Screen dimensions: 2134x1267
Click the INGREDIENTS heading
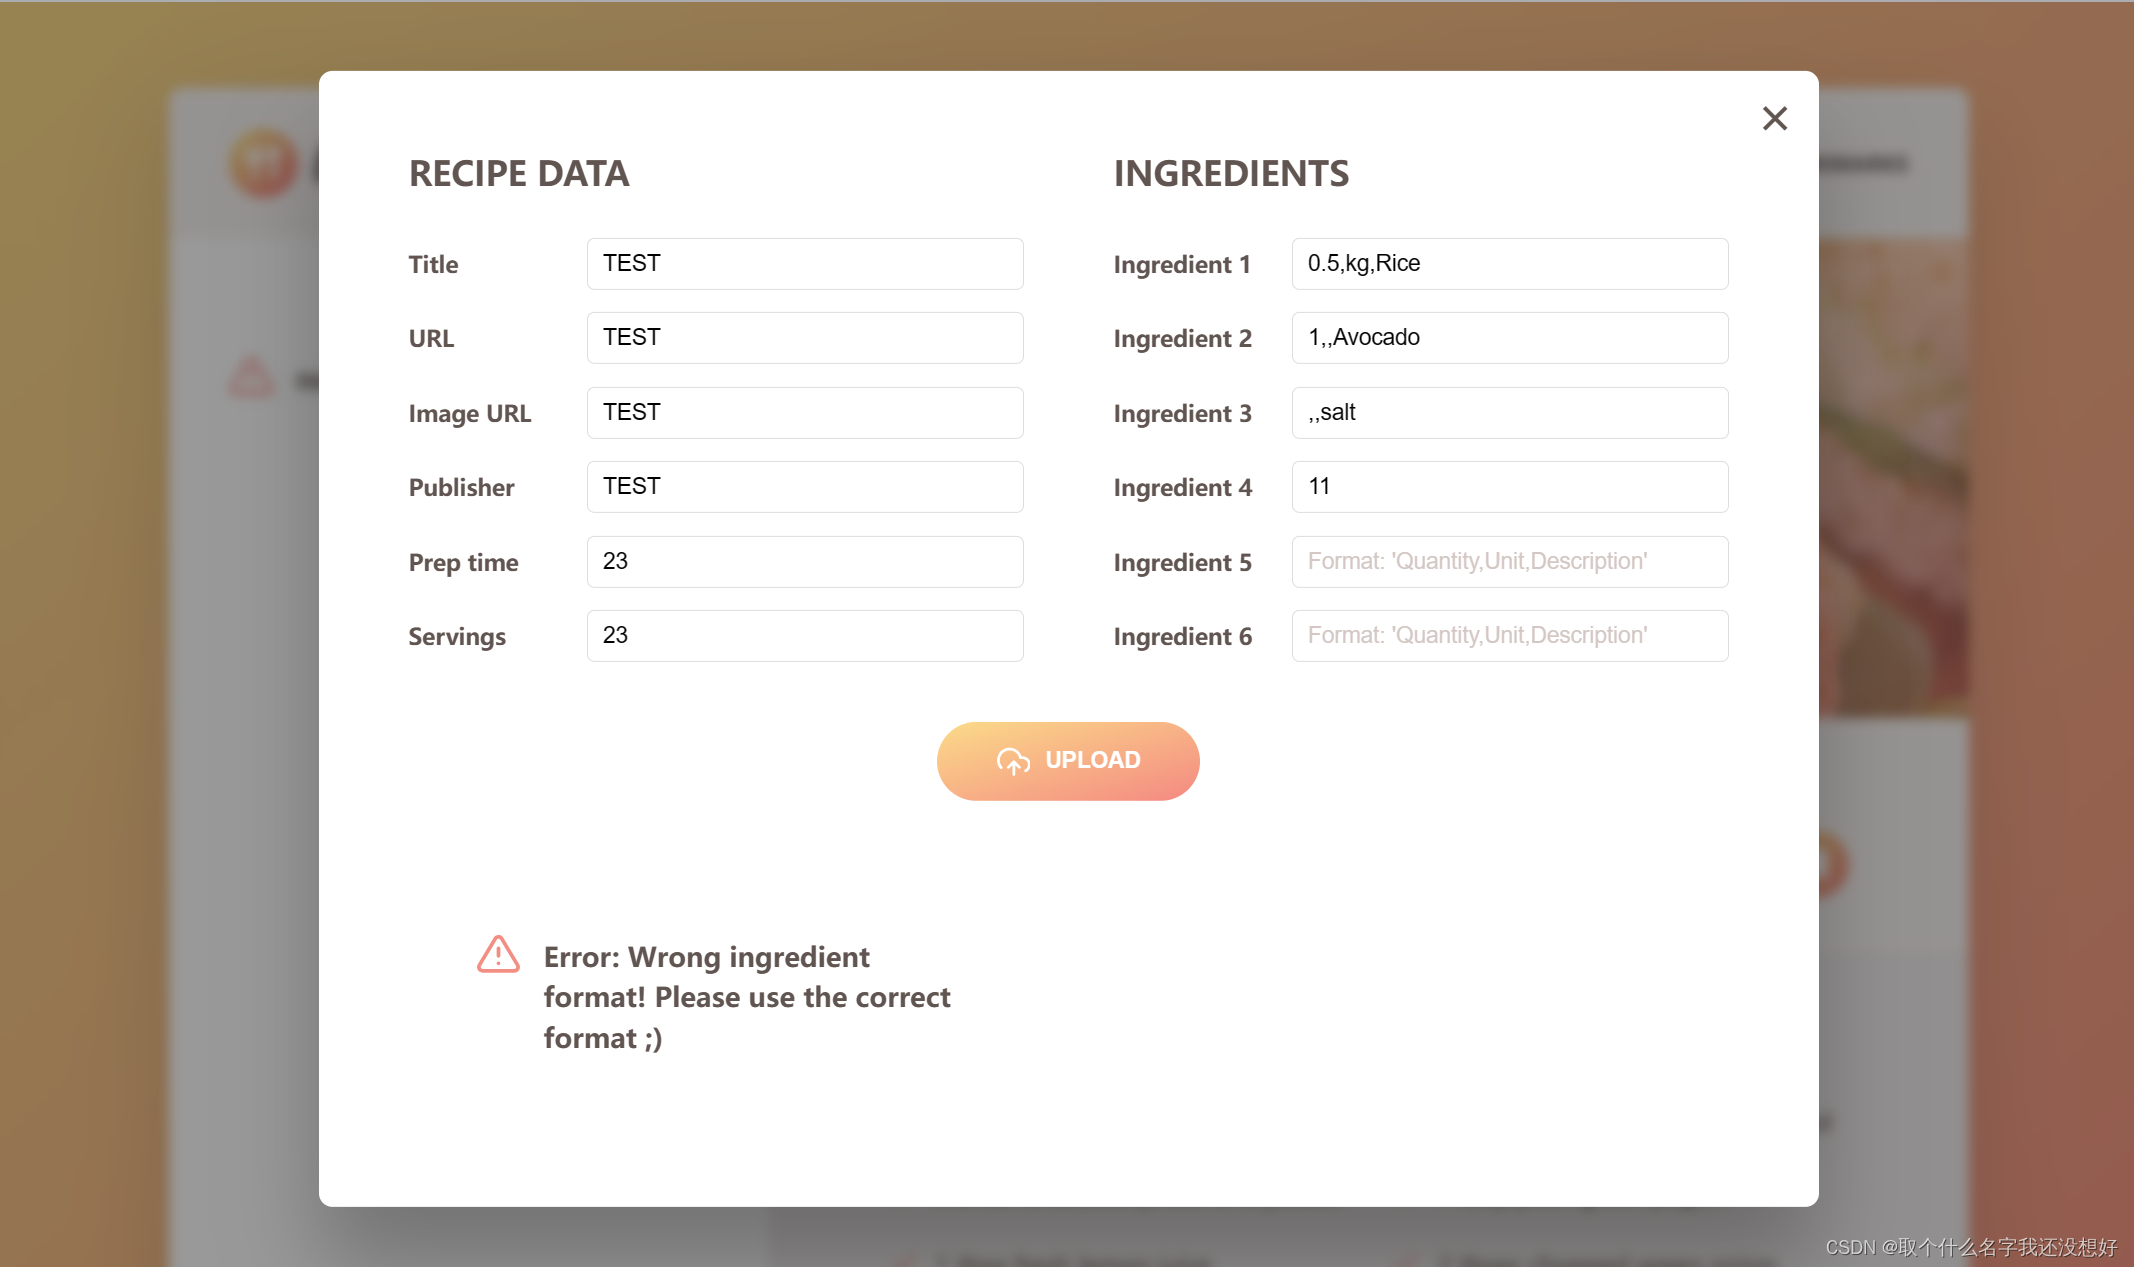point(1231,173)
